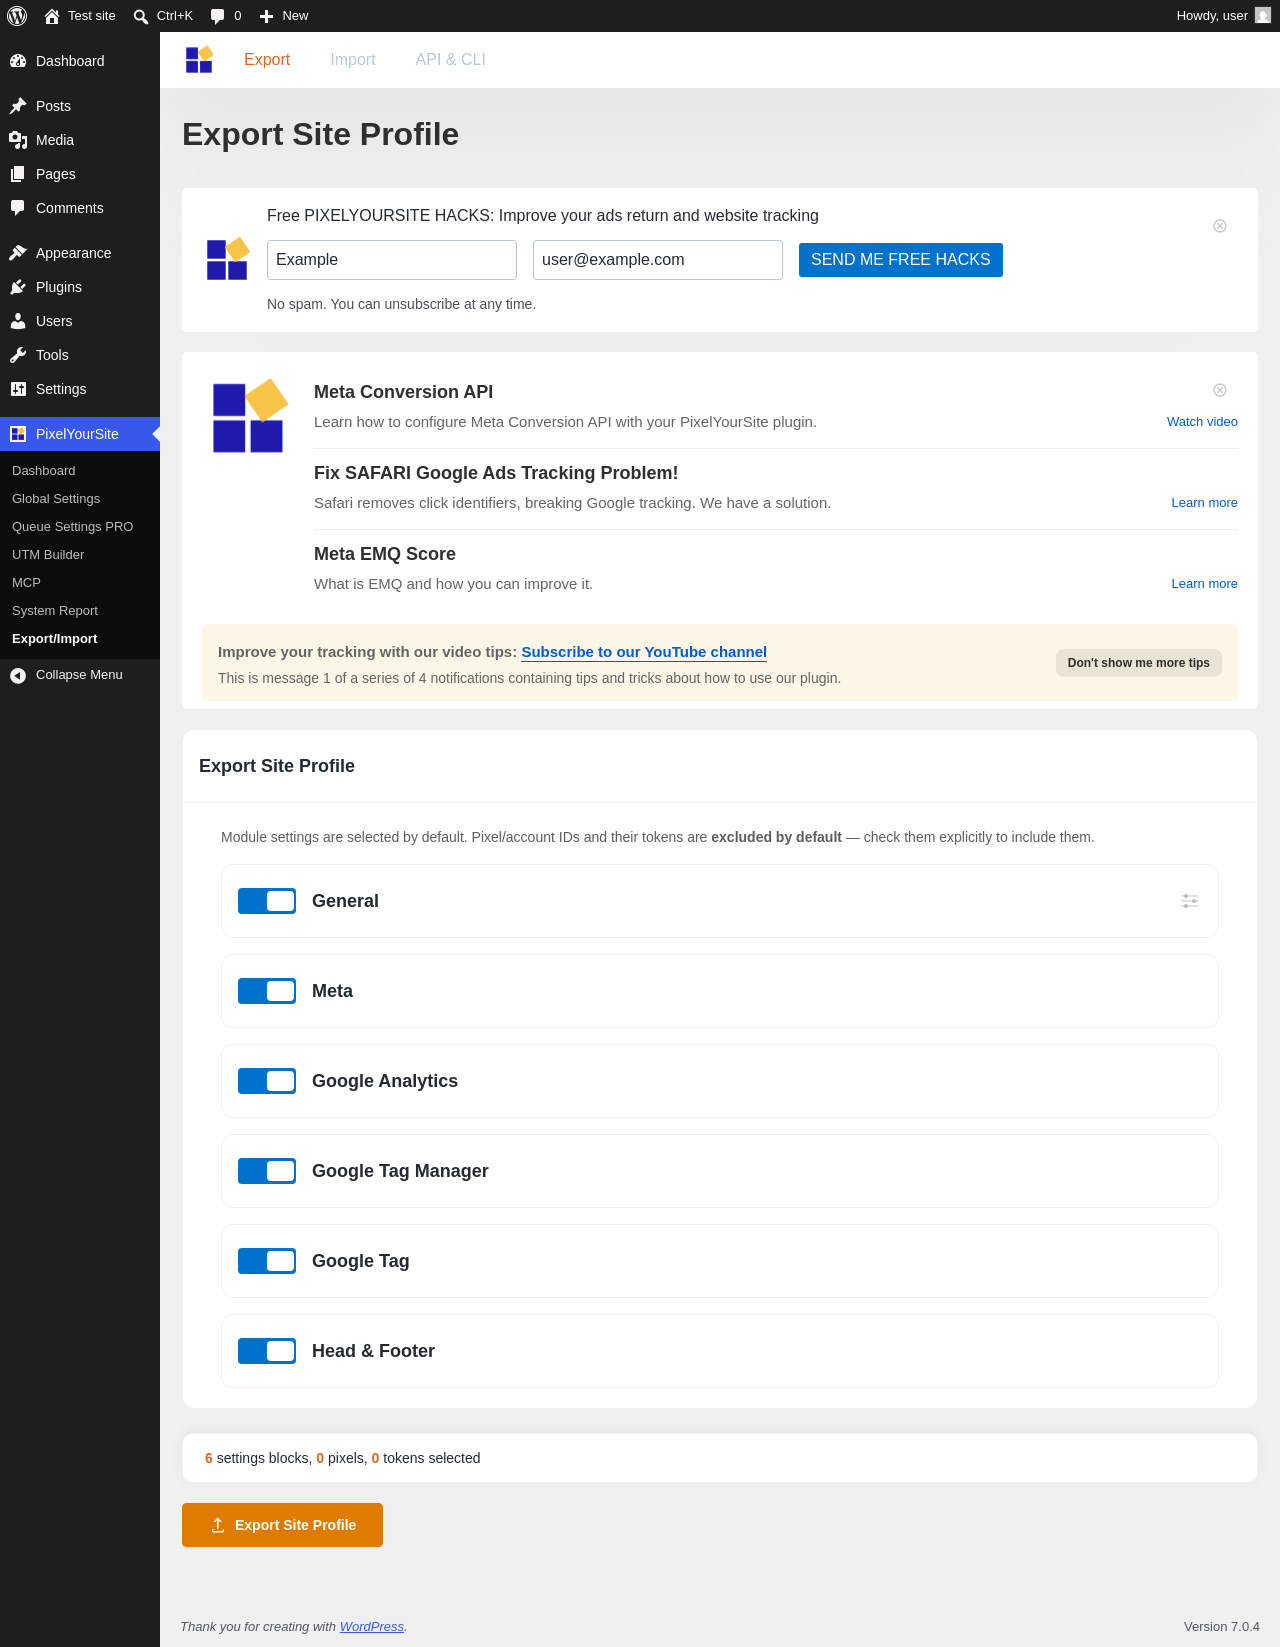Click the Version 7.0.4 footer text
Image resolution: width=1280 pixels, height=1647 pixels.
pos(1222,1627)
